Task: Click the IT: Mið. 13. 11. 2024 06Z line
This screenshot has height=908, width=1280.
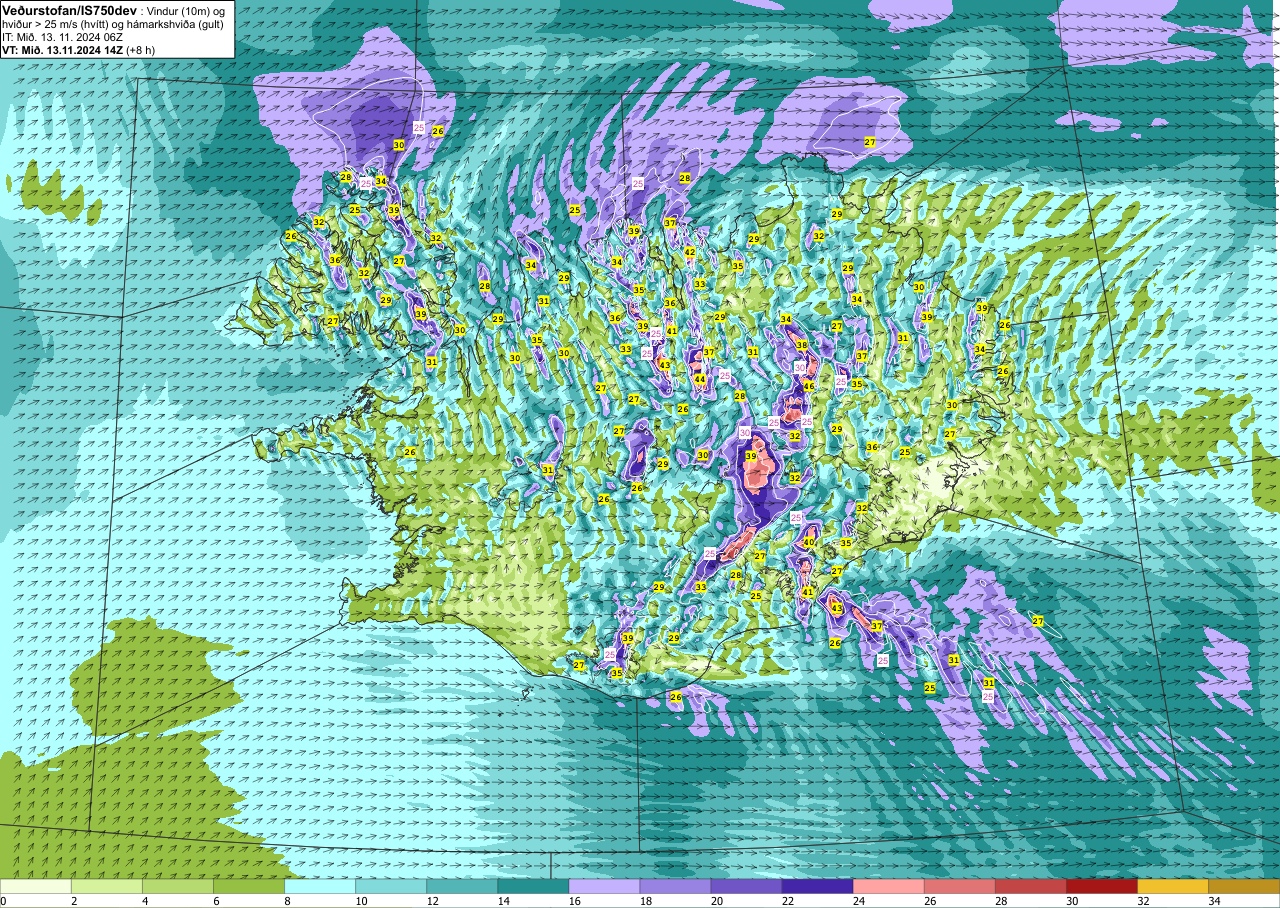Action: point(62,36)
